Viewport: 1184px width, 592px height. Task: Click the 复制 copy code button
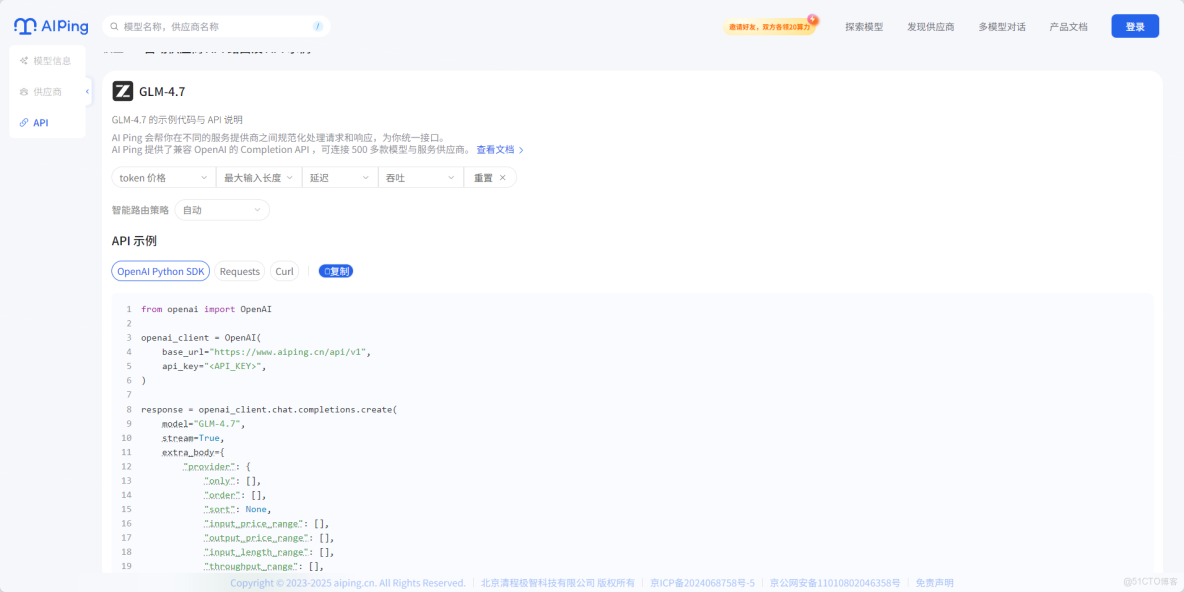tap(335, 270)
